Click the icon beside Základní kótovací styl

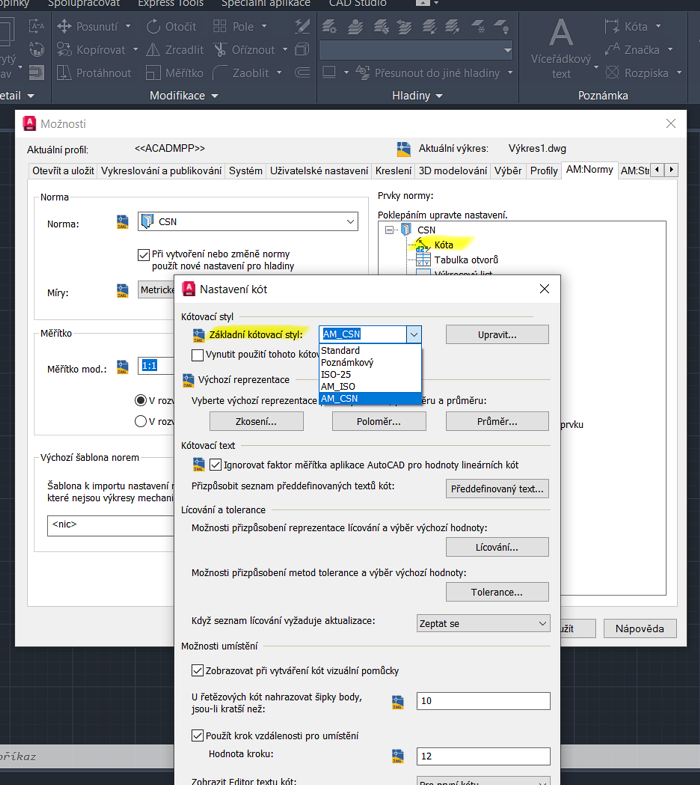tap(198, 335)
